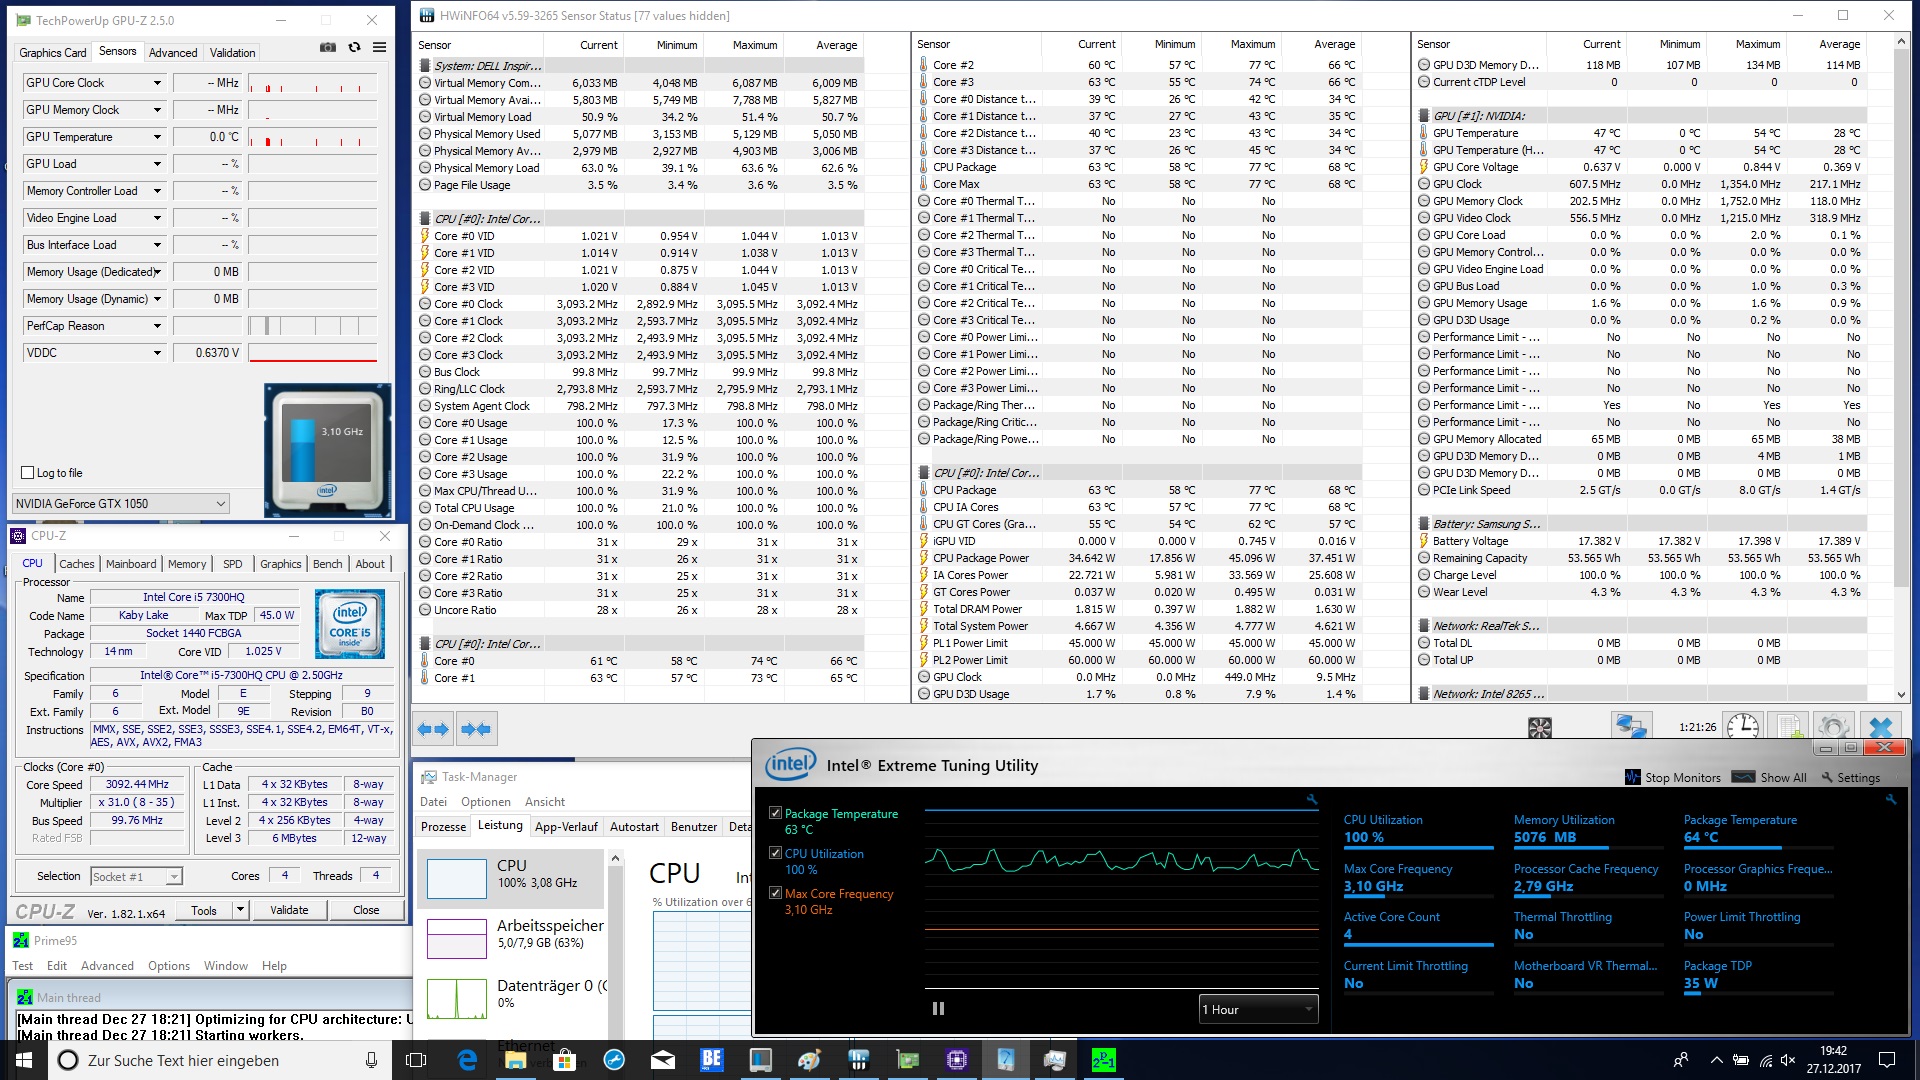This screenshot has height=1080, width=1920.
Task: Open Settings wrench in Intel XTU
Action: pos(1851,777)
